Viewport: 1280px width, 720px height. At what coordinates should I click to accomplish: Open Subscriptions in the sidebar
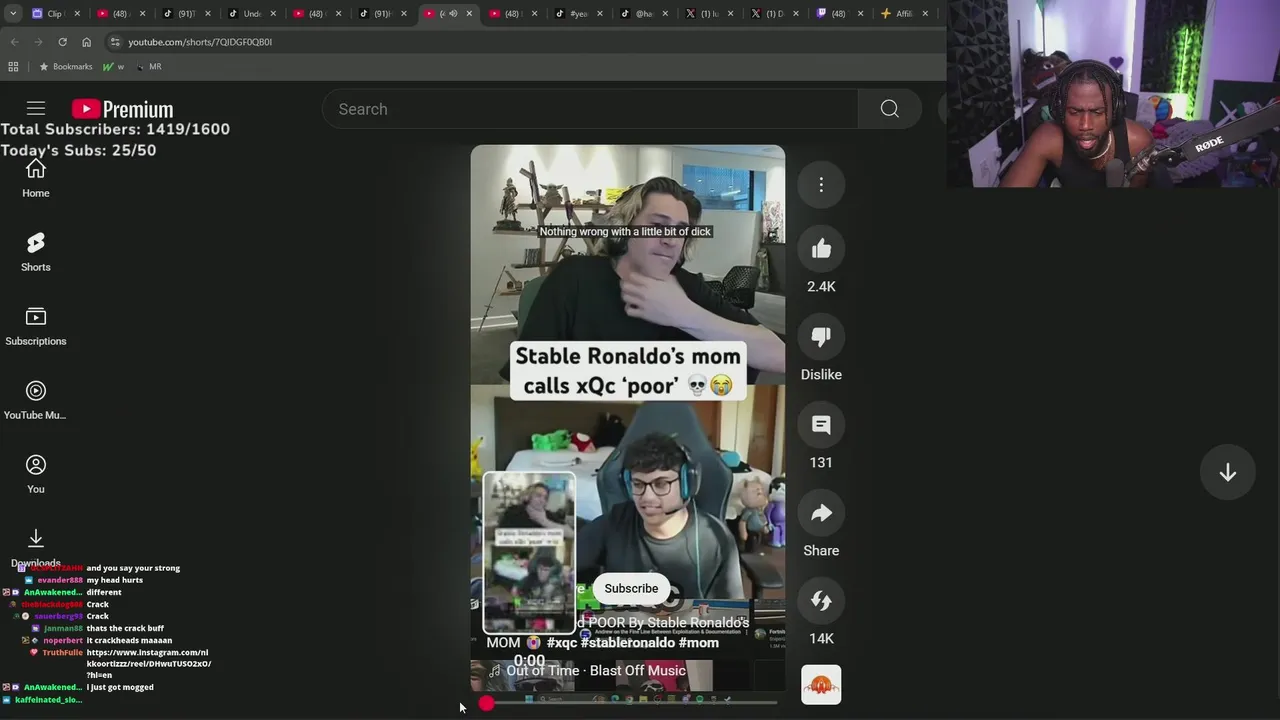36,327
